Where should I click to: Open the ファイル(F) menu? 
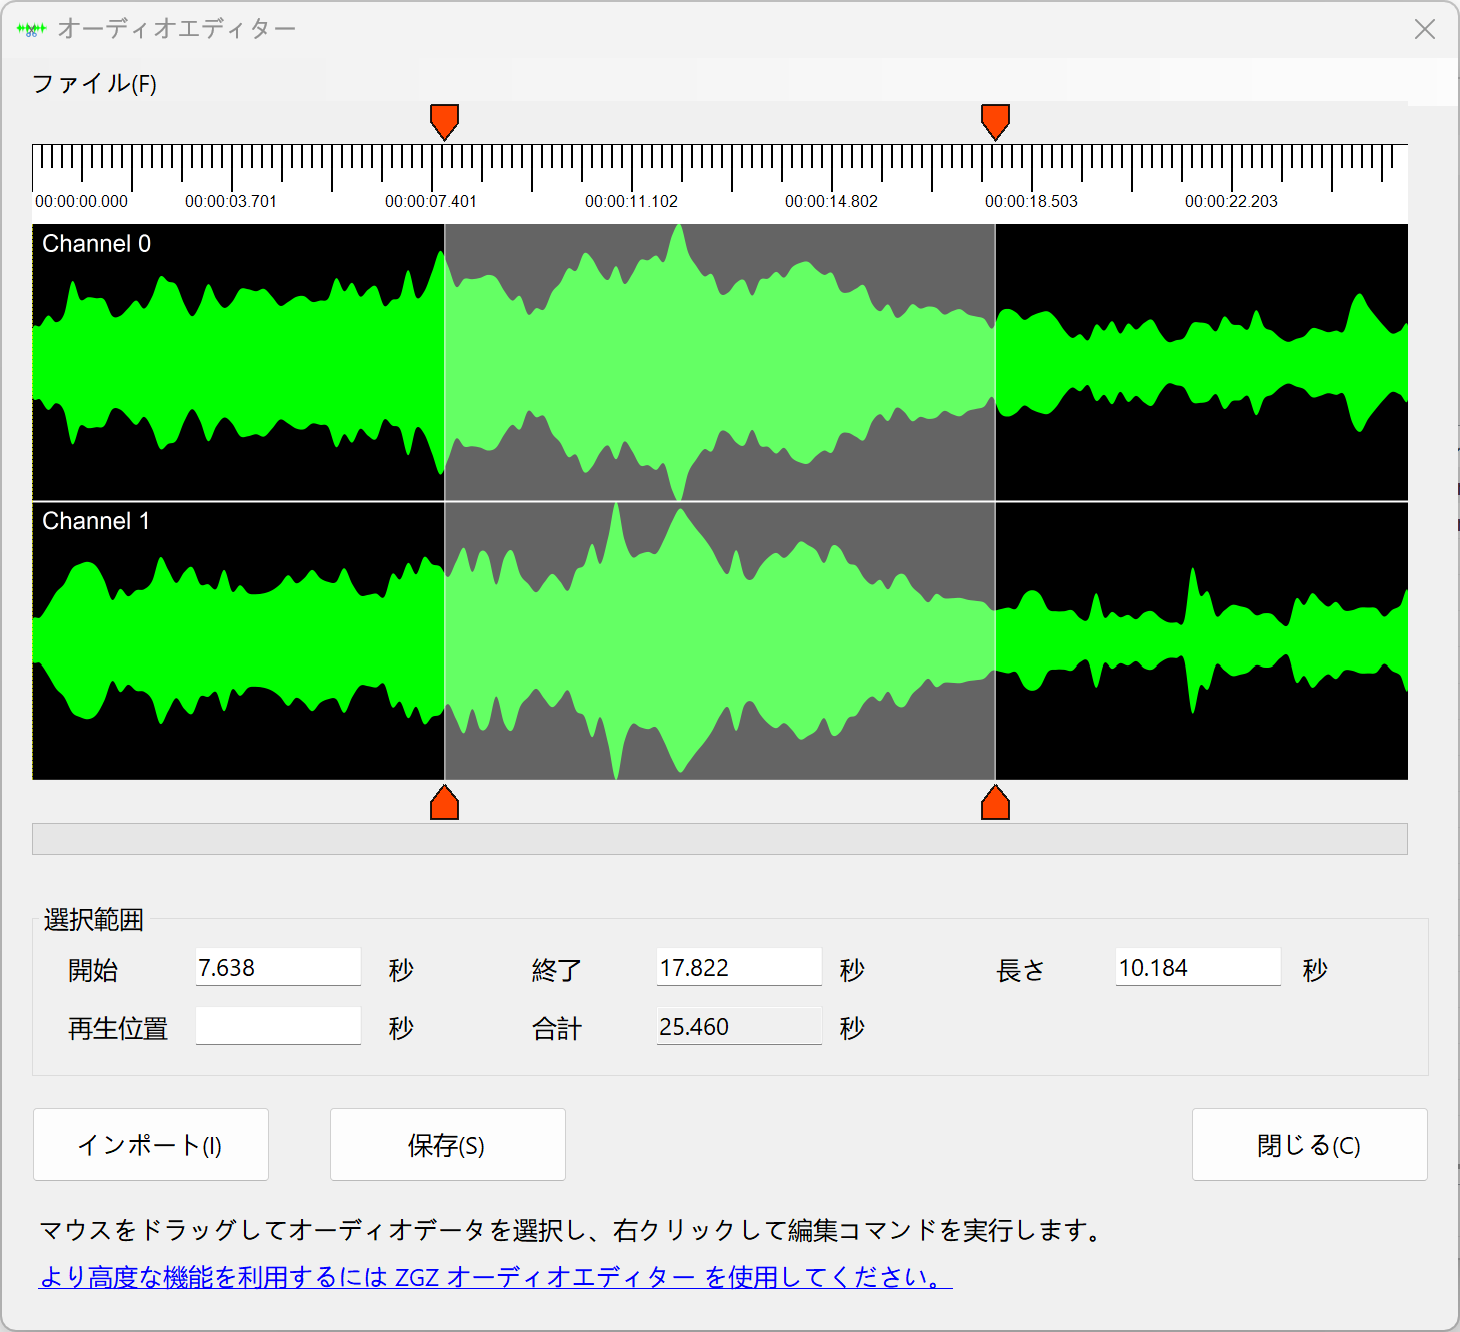(x=94, y=84)
